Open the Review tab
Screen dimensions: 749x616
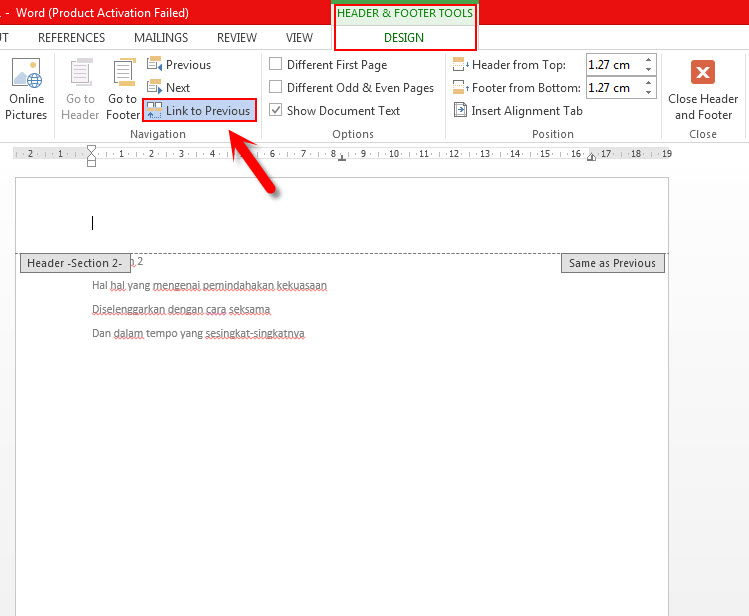pyautogui.click(x=237, y=38)
